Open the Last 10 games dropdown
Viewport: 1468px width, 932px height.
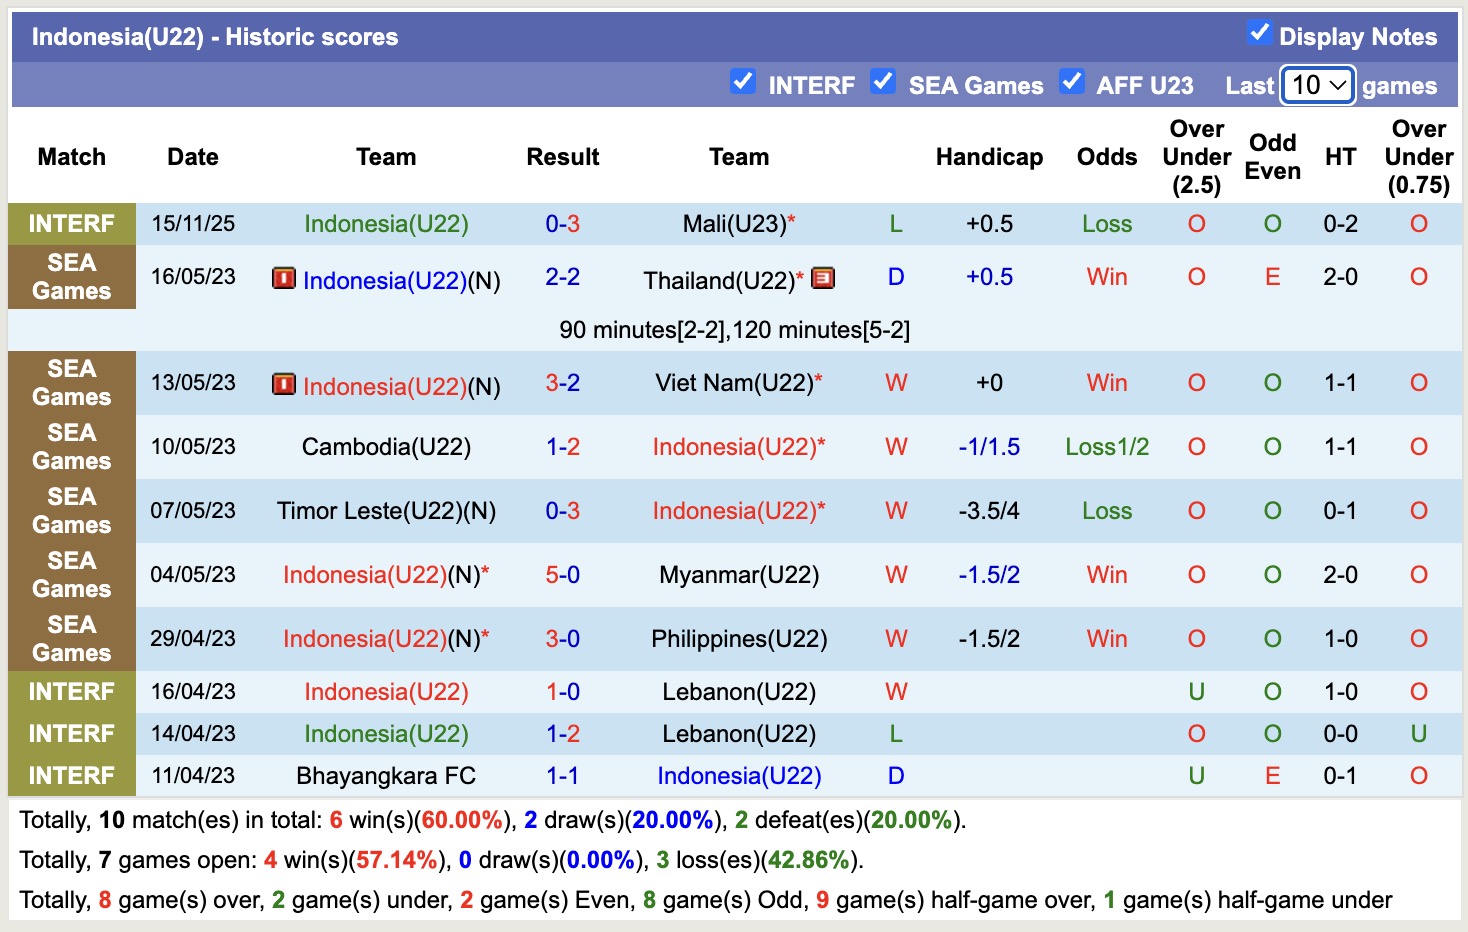(1317, 85)
